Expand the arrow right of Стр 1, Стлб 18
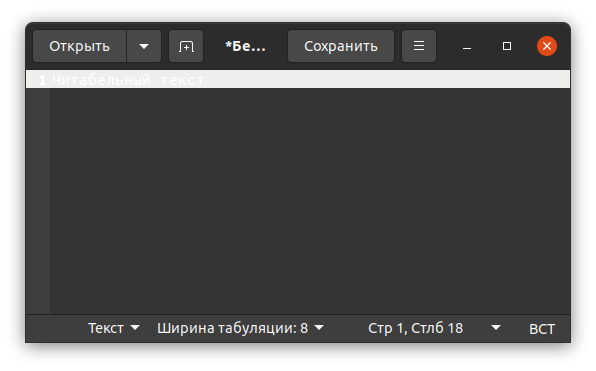The width and height of the screenshot is (596, 371). (496, 328)
